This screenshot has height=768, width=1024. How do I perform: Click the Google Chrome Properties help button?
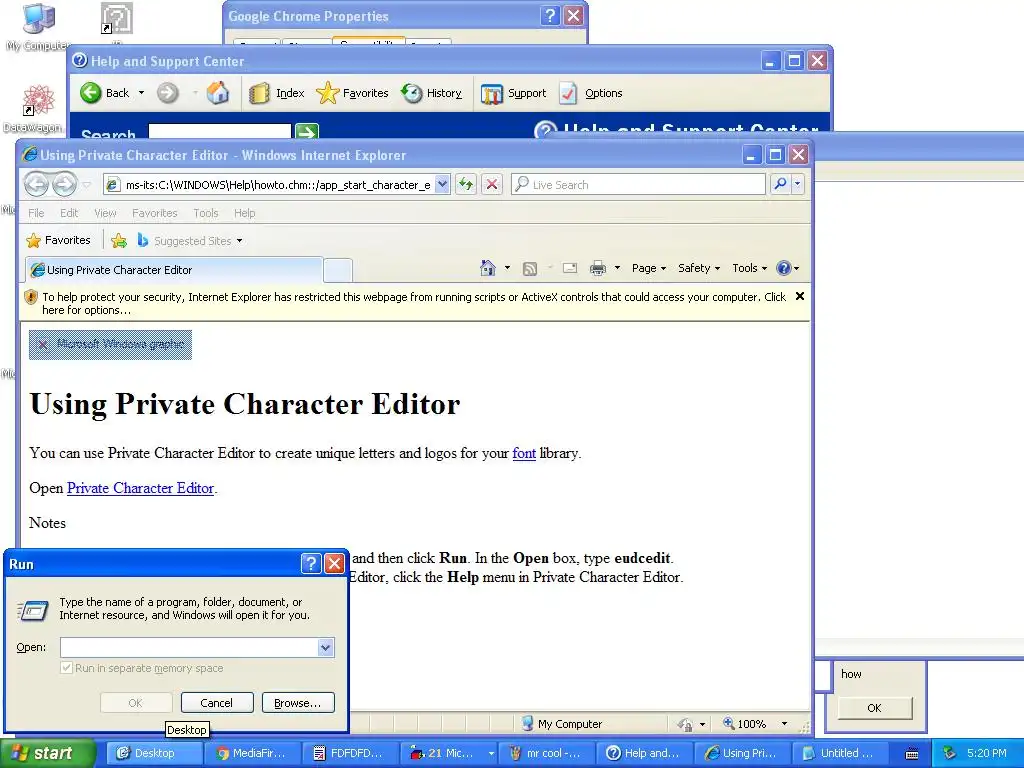551,16
